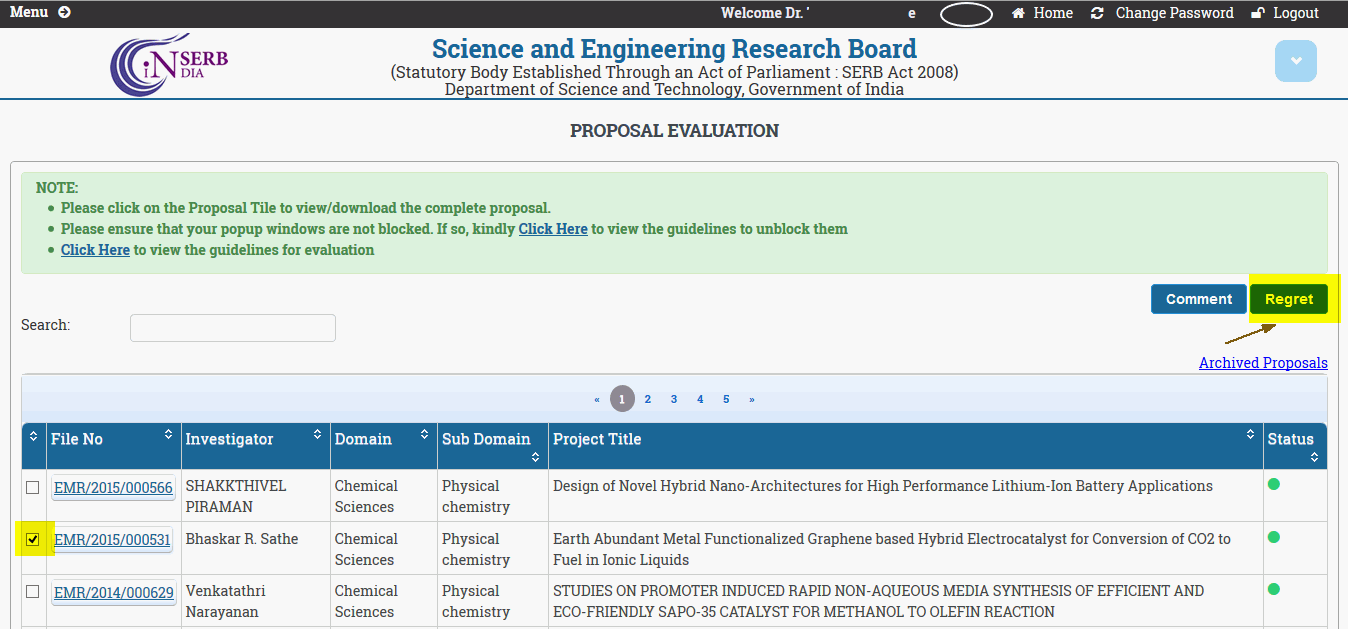Click the Logout unlock icon
Screen dimensions: 1348x629
[1258, 13]
